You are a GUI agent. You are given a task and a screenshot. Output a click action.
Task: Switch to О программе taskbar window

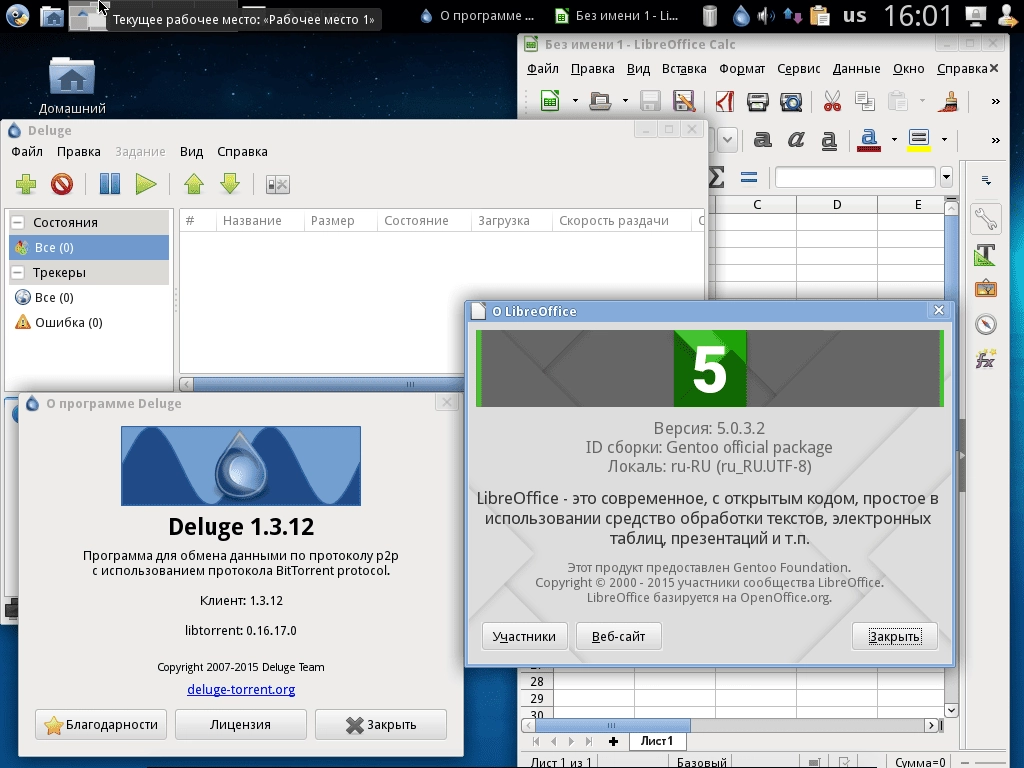pyautogui.click(x=477, y=16)
